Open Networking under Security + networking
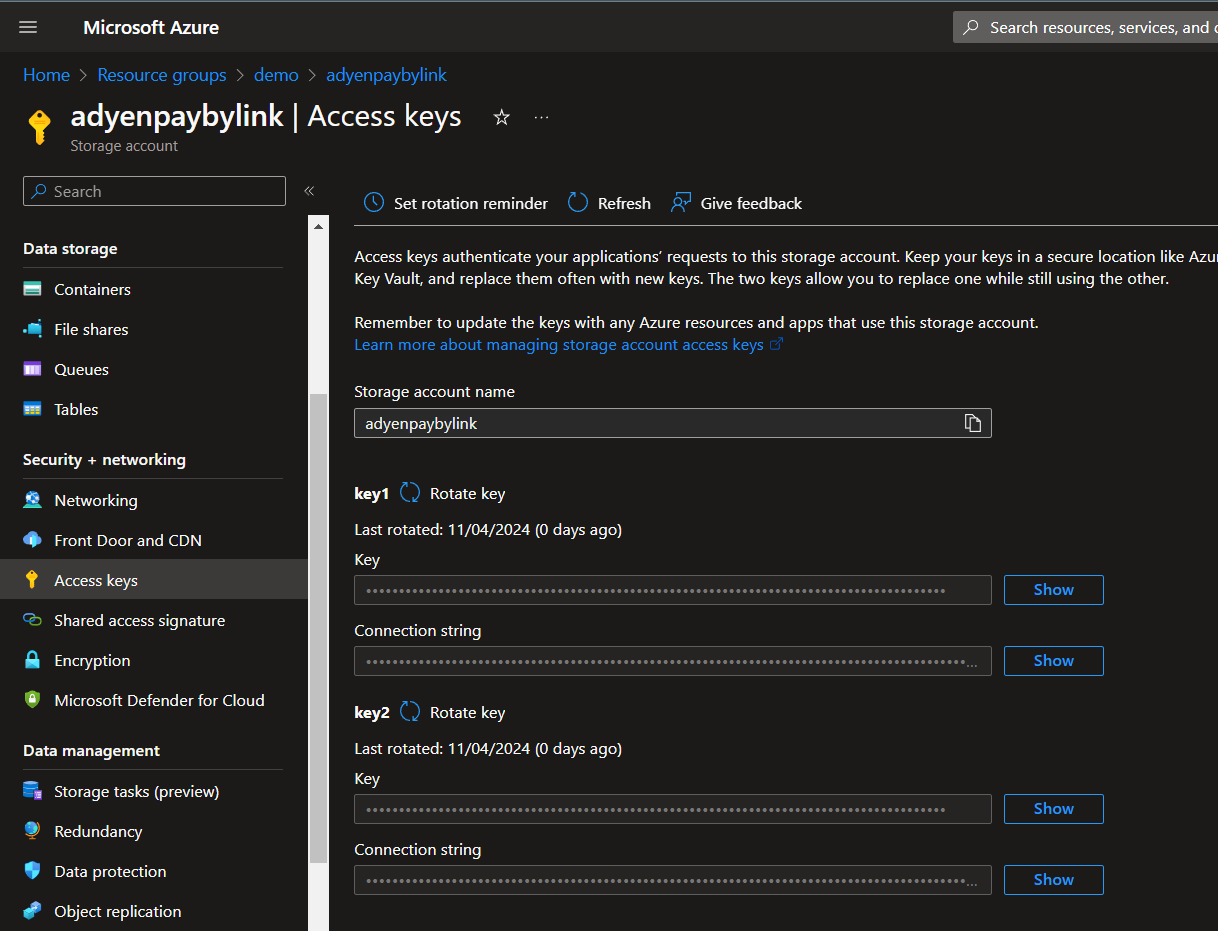The width and height of the screenshot is (1218, 931). click(95, 500)
